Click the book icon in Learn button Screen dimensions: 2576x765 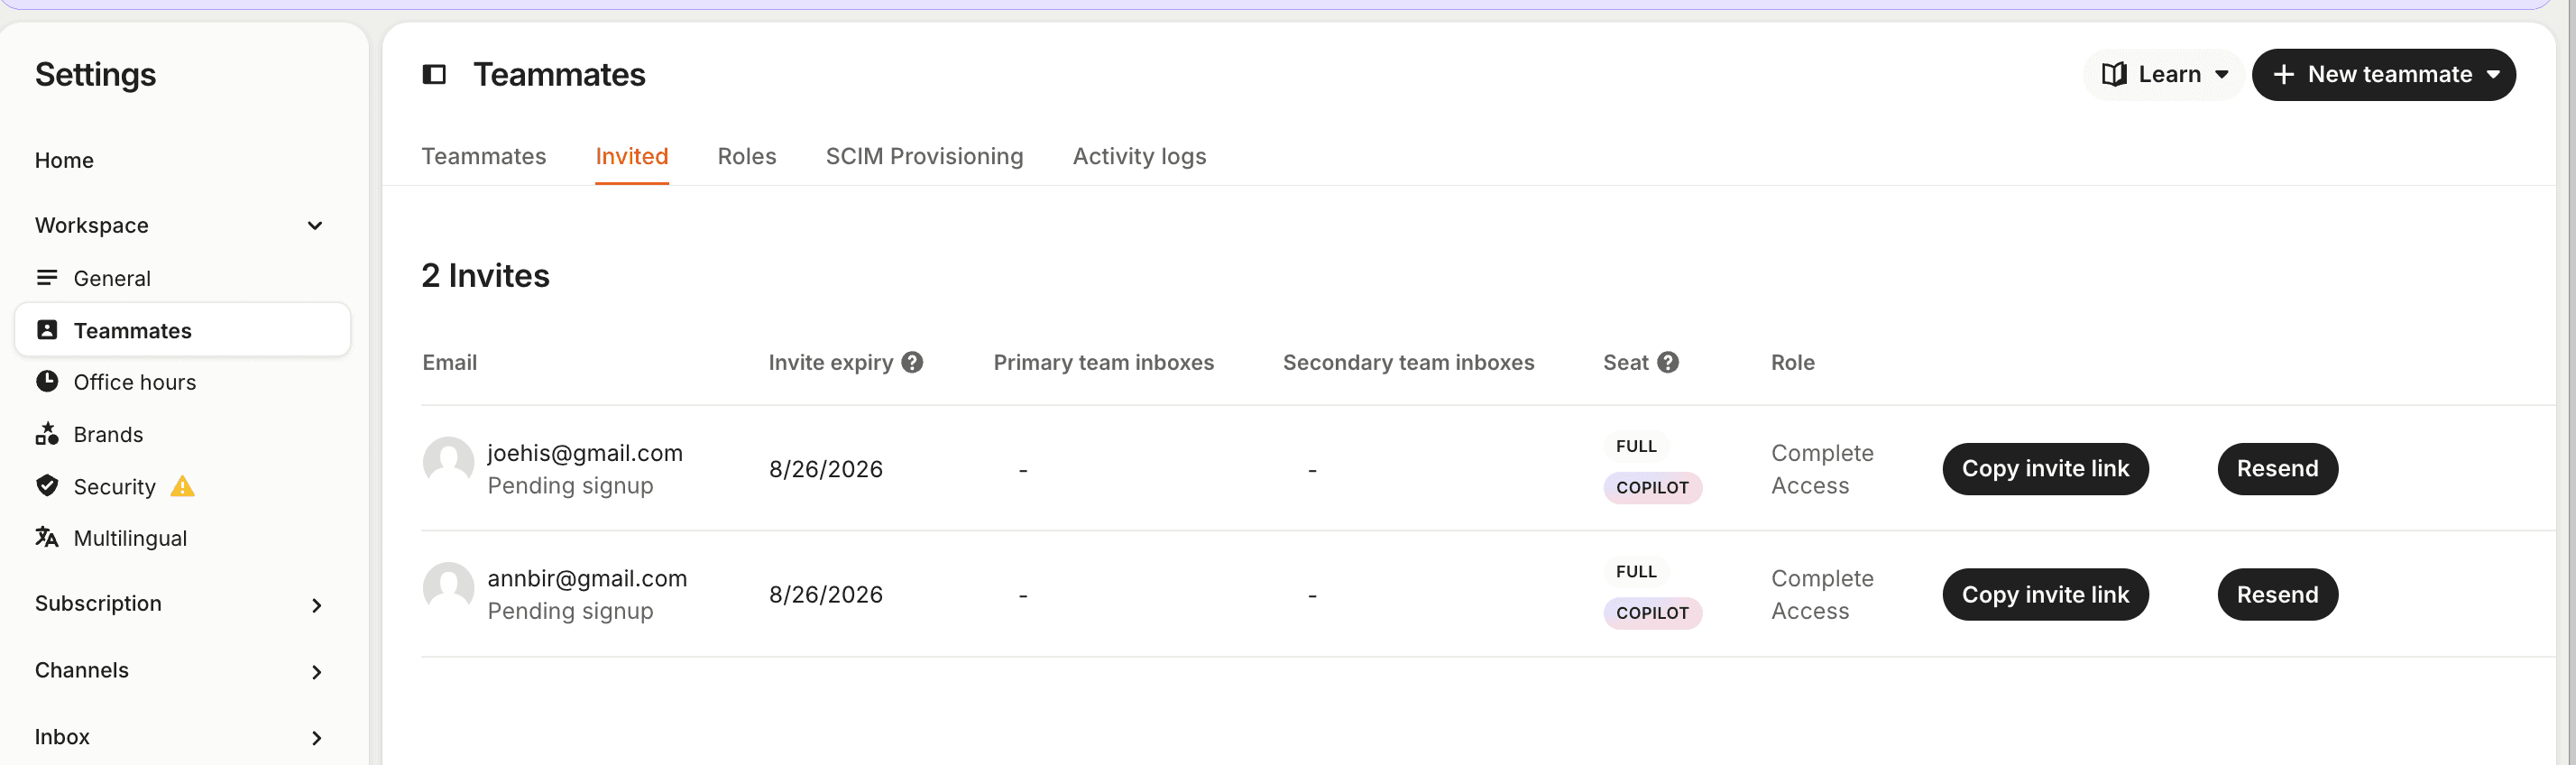[x=2113, y=75]
